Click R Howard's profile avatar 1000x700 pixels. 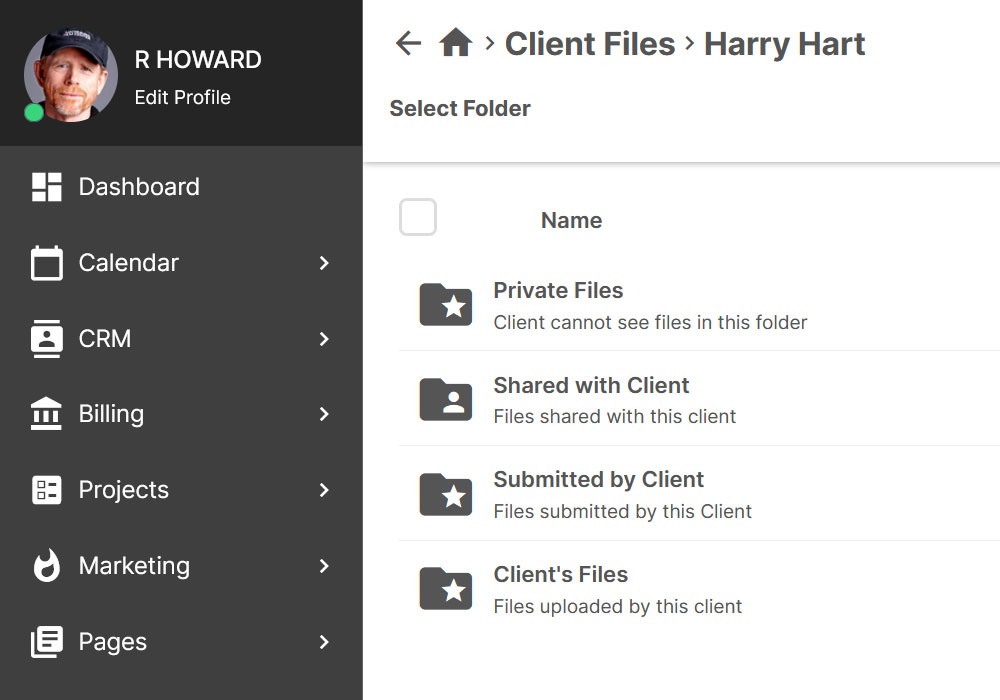[64, 73]
